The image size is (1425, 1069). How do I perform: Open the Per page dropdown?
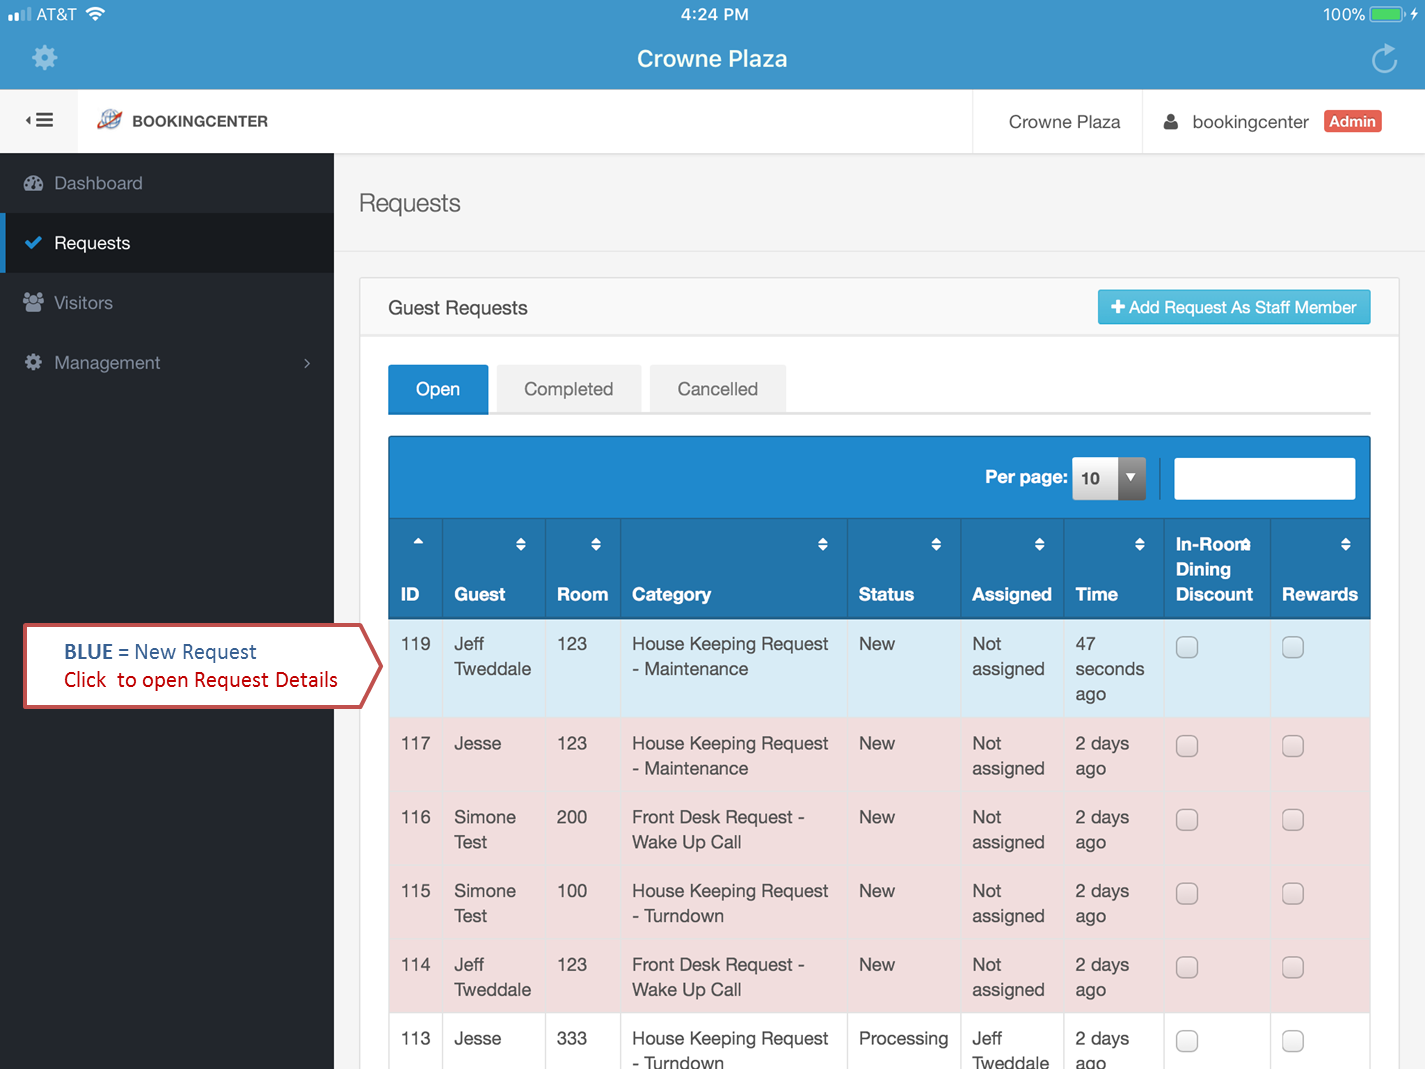tap(1108, 478)
